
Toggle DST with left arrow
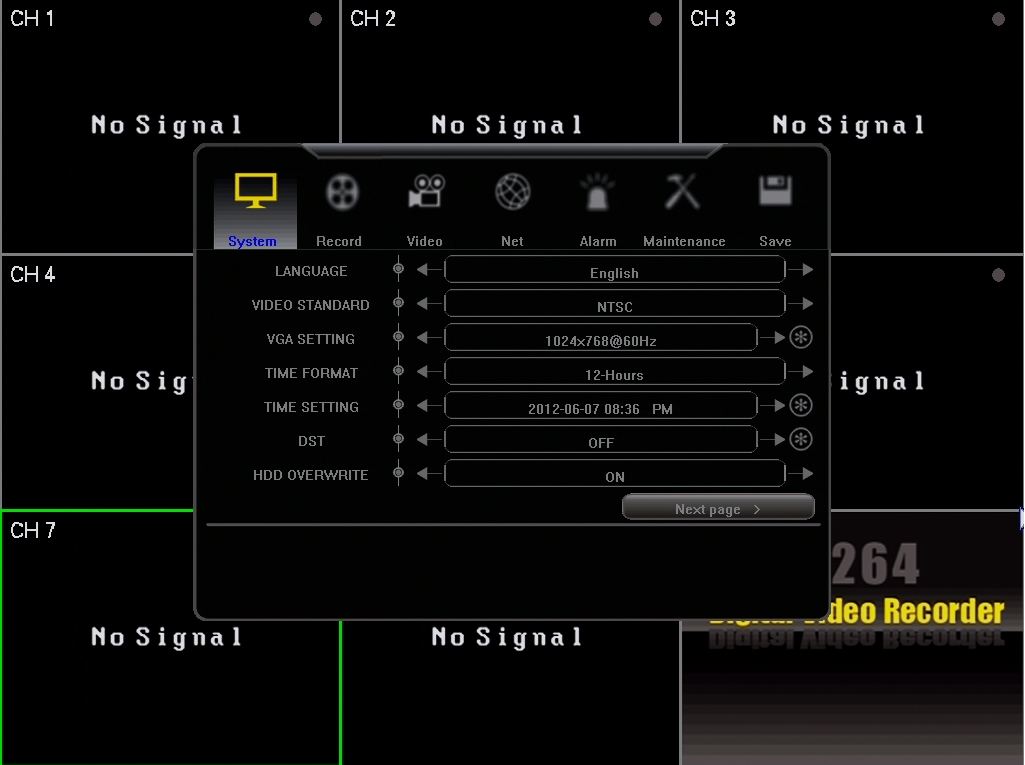pos(429,439)
